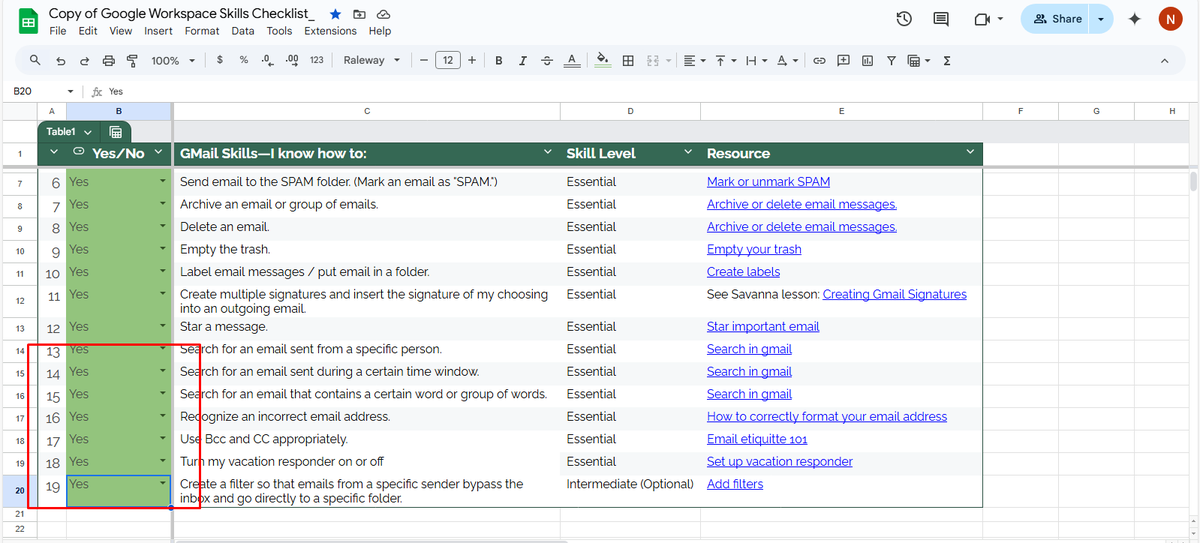Open the Help menu
The image size is (1200, 543).
point(380,31)
